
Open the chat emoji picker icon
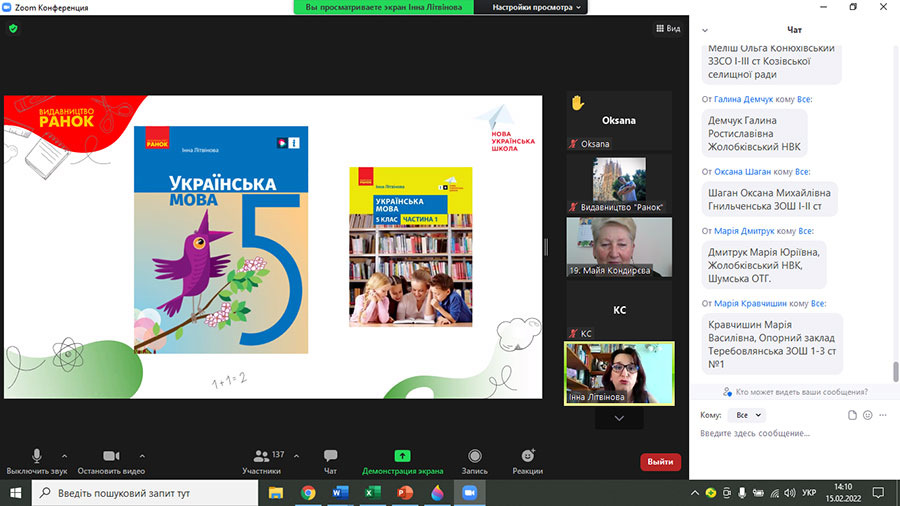(867, 415)
